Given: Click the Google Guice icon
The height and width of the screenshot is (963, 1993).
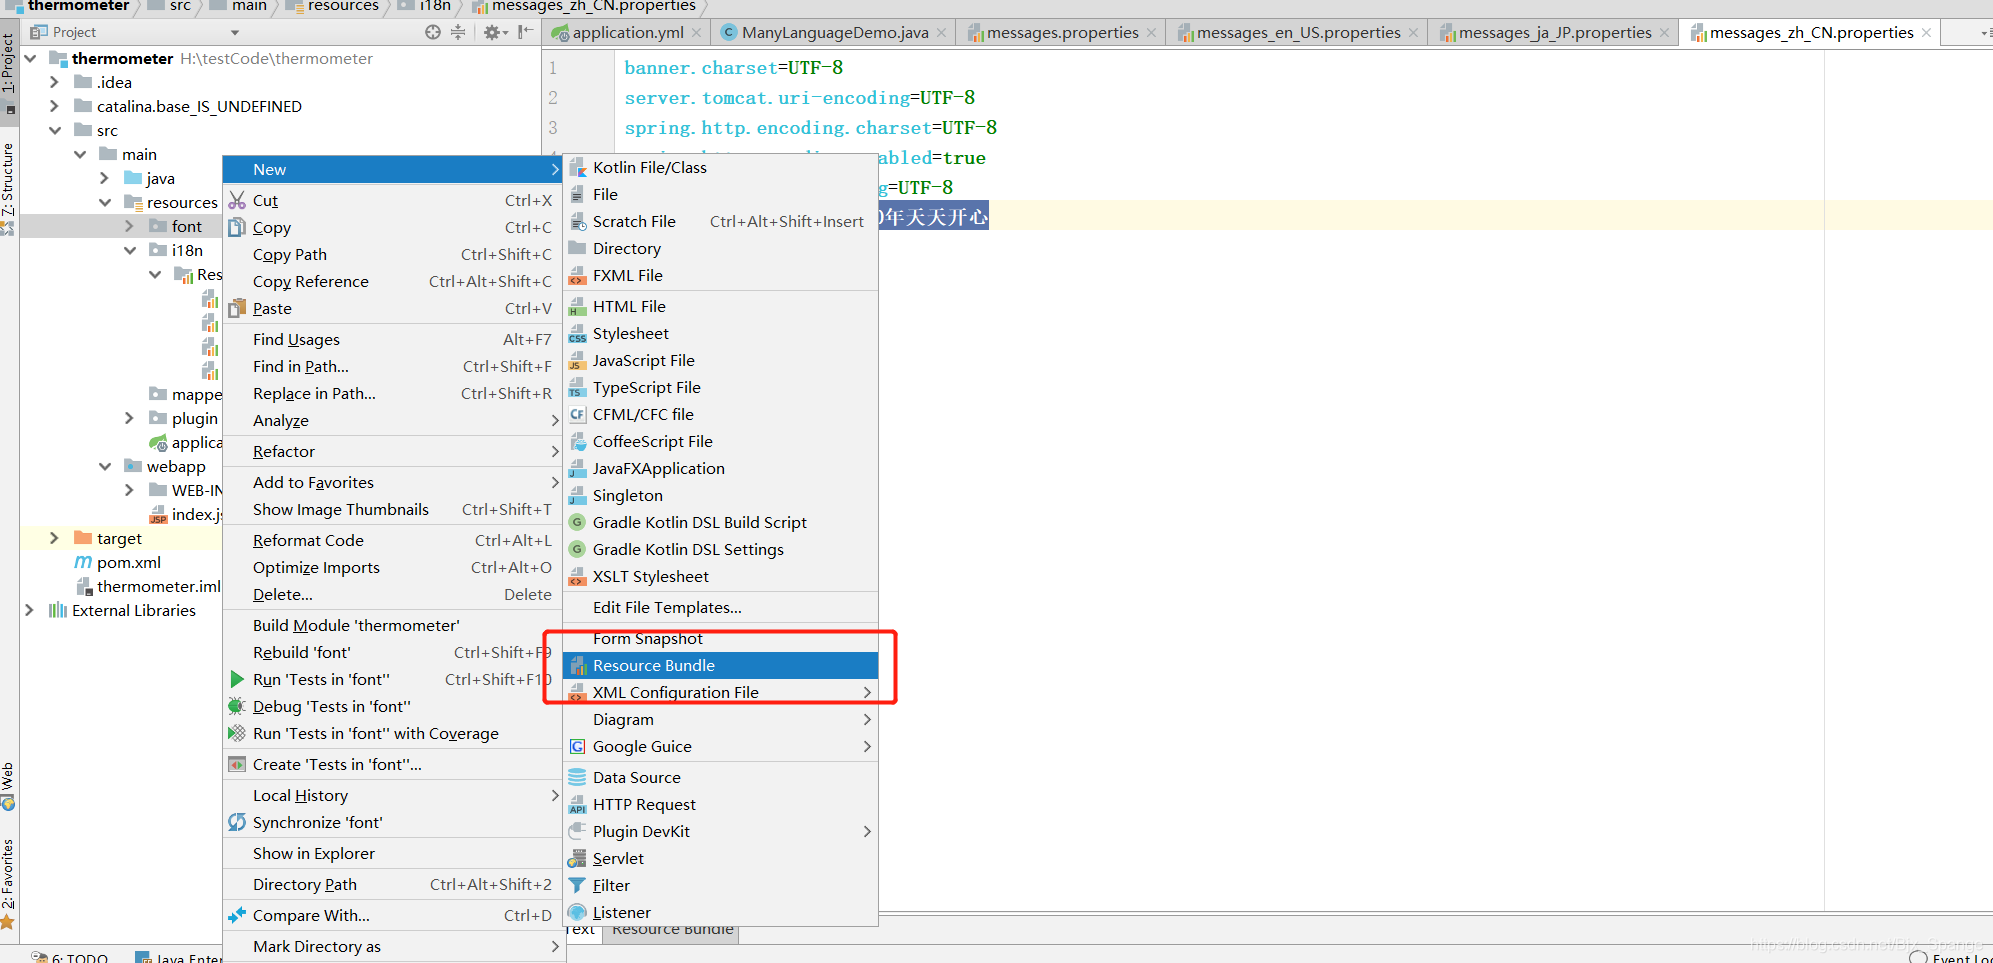Looking at the screenshot, I should point(577,746).
